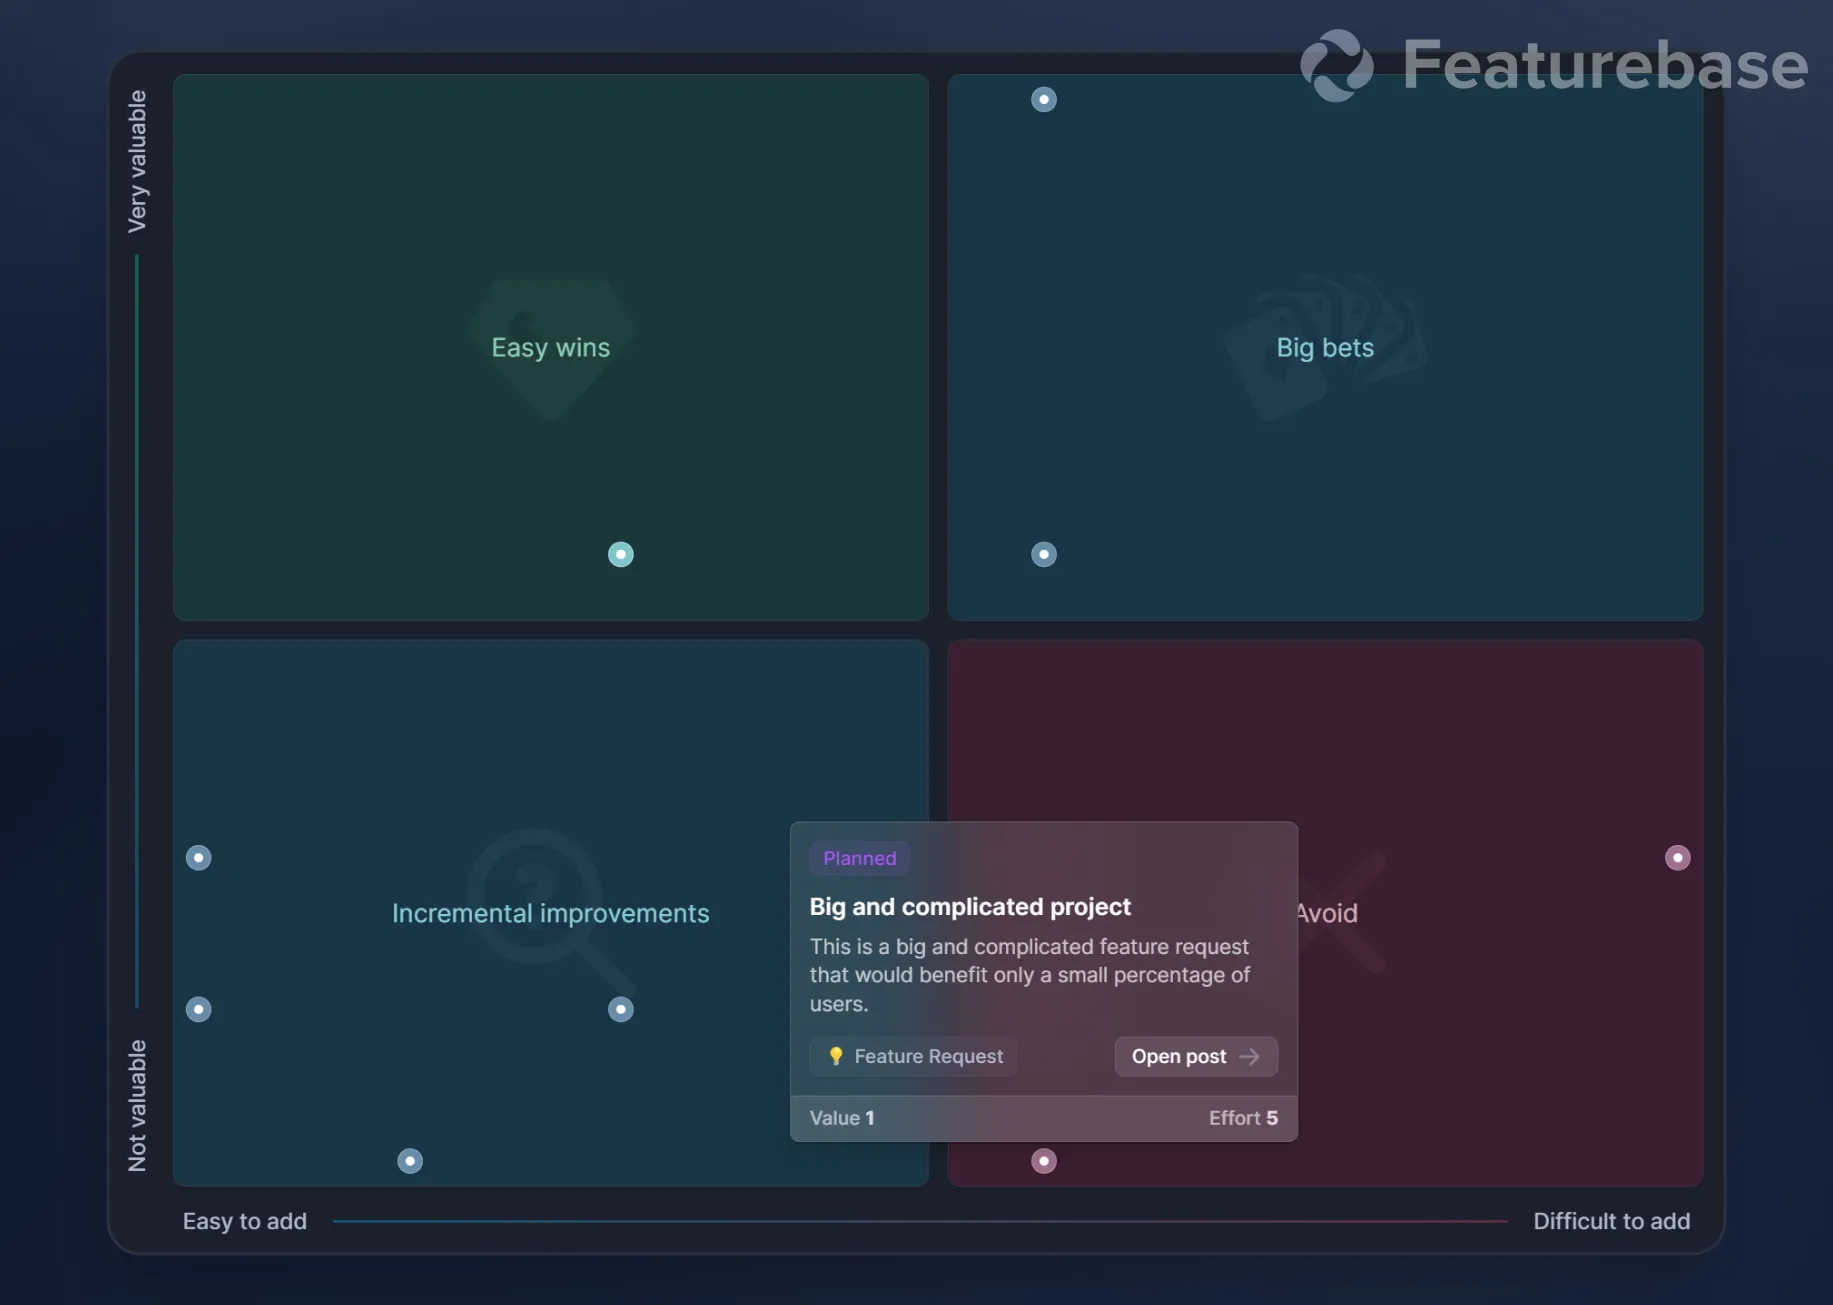Click the Planned status badge
The height and width of the screenshot is (1305, 1833).
pos(860,858)
